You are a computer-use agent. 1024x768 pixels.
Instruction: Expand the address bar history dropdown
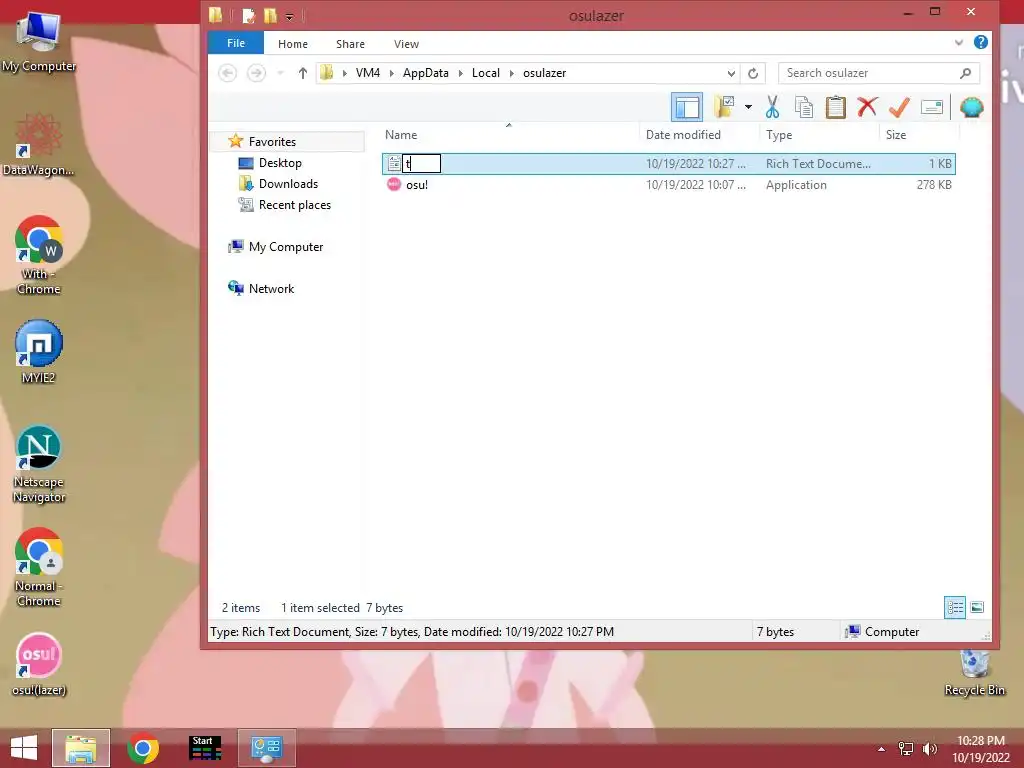pyautogui.click(x=731, y=73)
